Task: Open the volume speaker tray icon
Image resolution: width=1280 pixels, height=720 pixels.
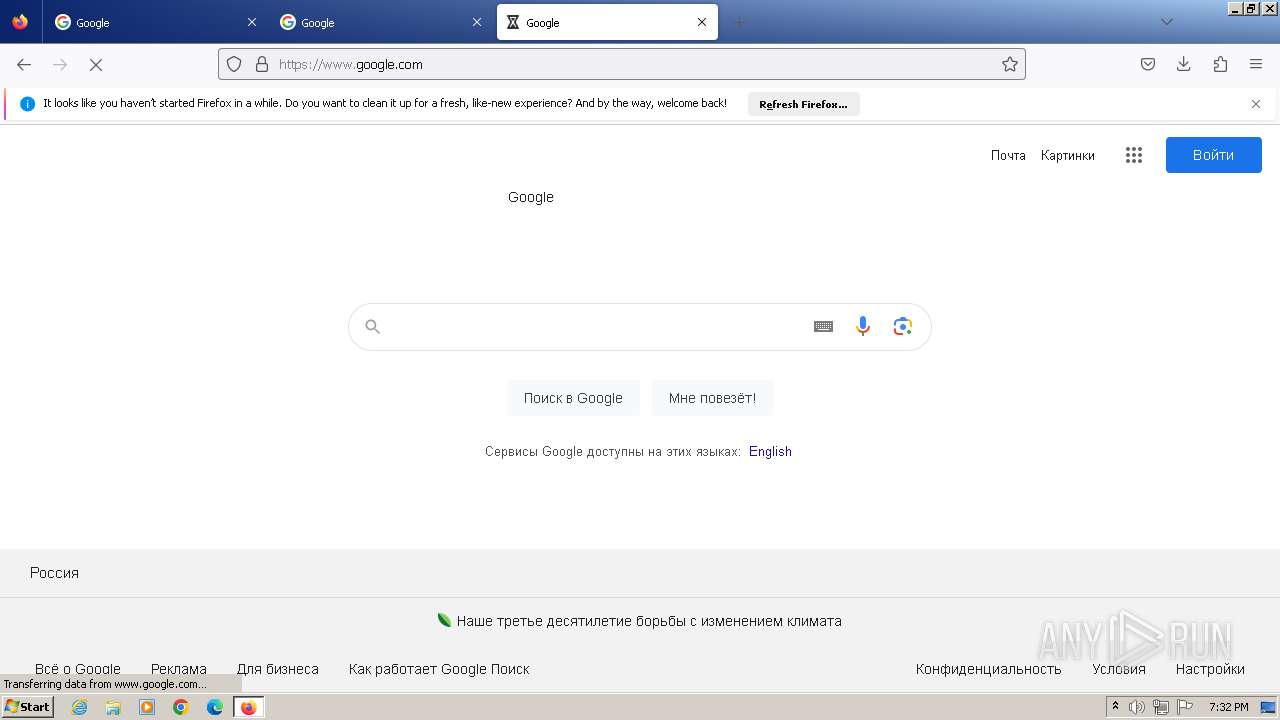Action: point(1137,707)
